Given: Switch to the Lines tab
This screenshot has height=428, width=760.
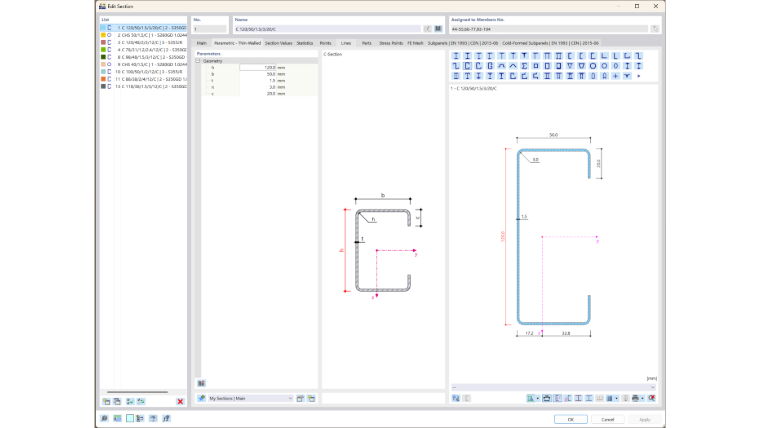Looking at the screenshot, I should click(346, 43).
